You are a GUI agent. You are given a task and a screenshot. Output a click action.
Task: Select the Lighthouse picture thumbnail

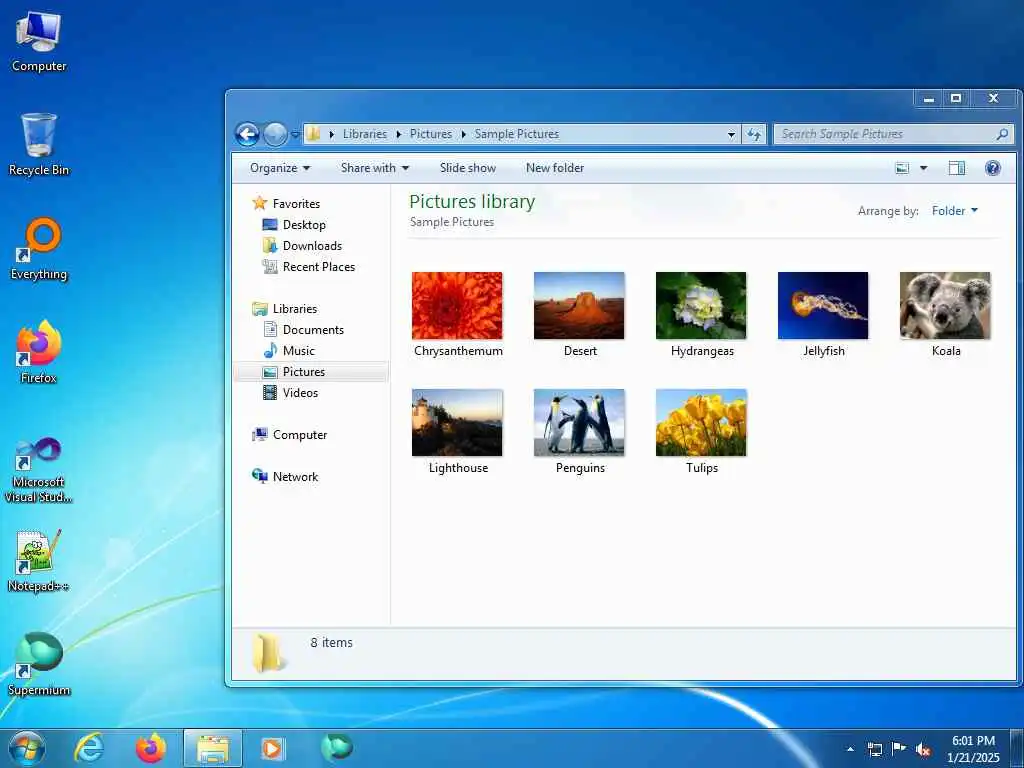pyautogui.click(x=457, y=423)
